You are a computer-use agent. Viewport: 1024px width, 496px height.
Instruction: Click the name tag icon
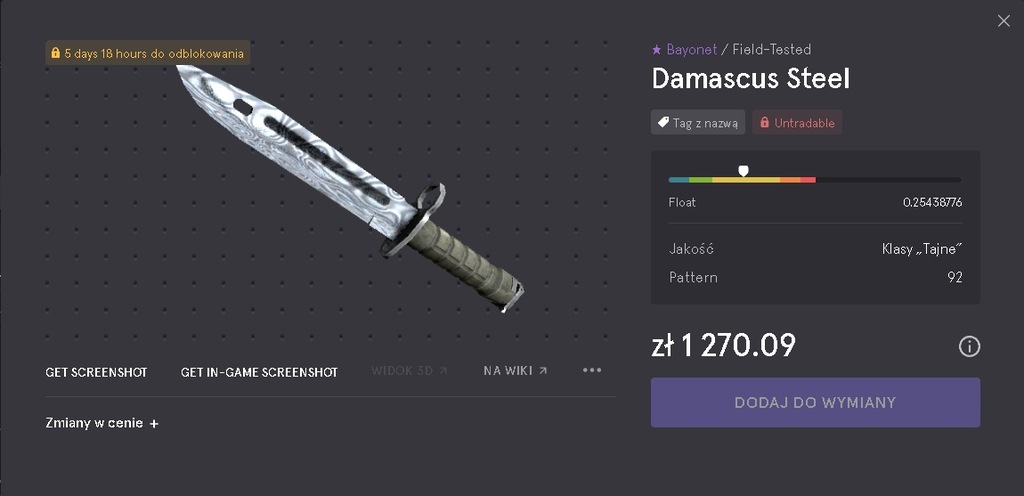click(663, 122)
